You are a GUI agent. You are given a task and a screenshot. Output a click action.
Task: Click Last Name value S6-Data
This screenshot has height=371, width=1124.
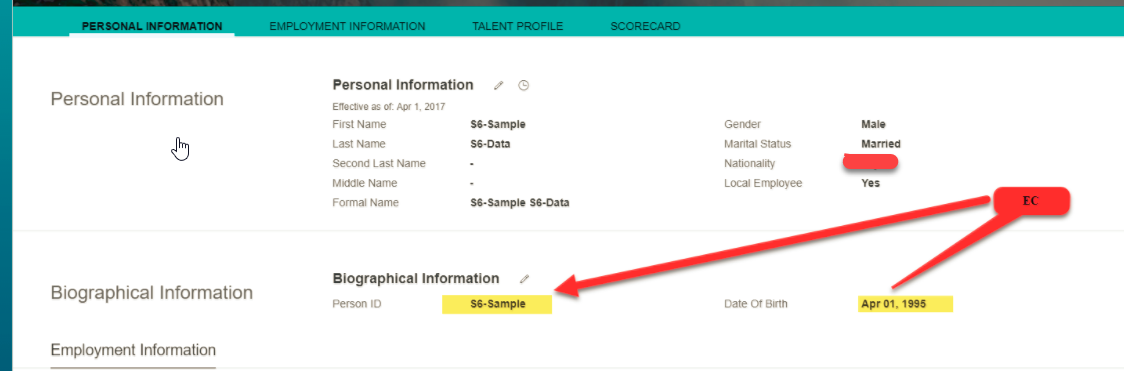coord(490,144)
